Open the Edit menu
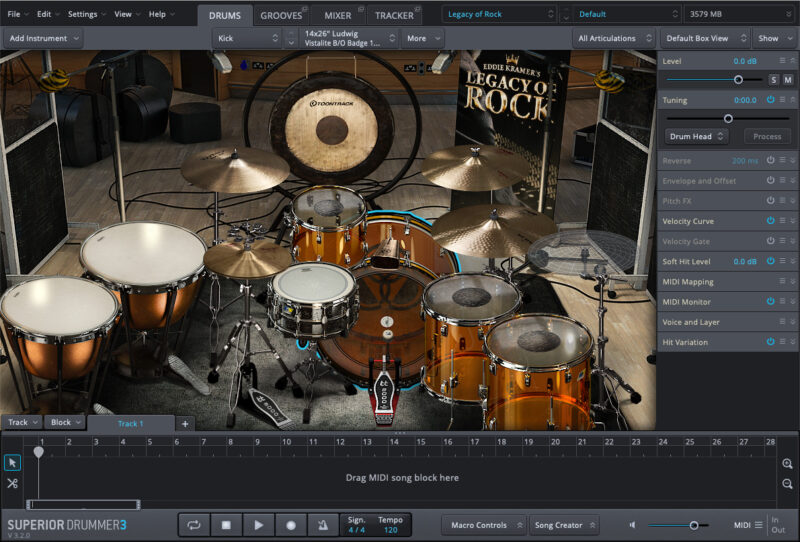The width and height of the screenshot is (800, 542). tap(47, 14)
